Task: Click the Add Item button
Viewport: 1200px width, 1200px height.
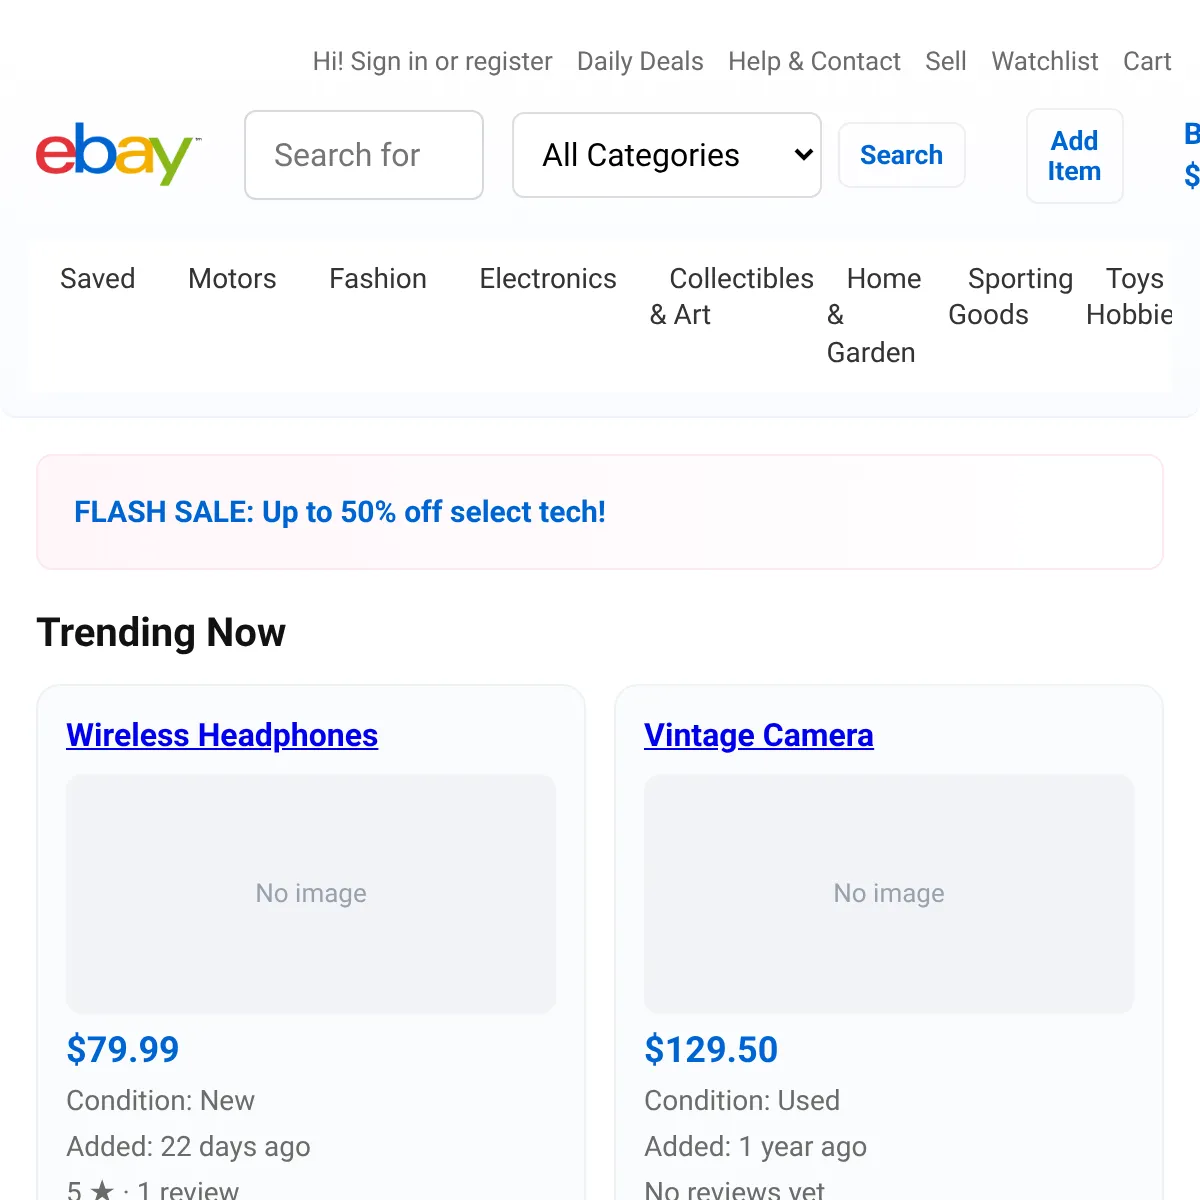Action: [1074, 156]
